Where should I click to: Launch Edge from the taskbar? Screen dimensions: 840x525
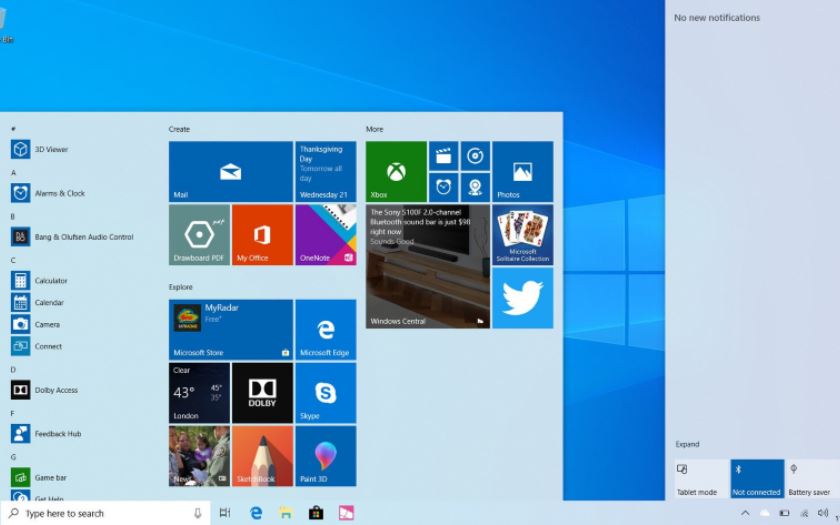coord(256,513)
